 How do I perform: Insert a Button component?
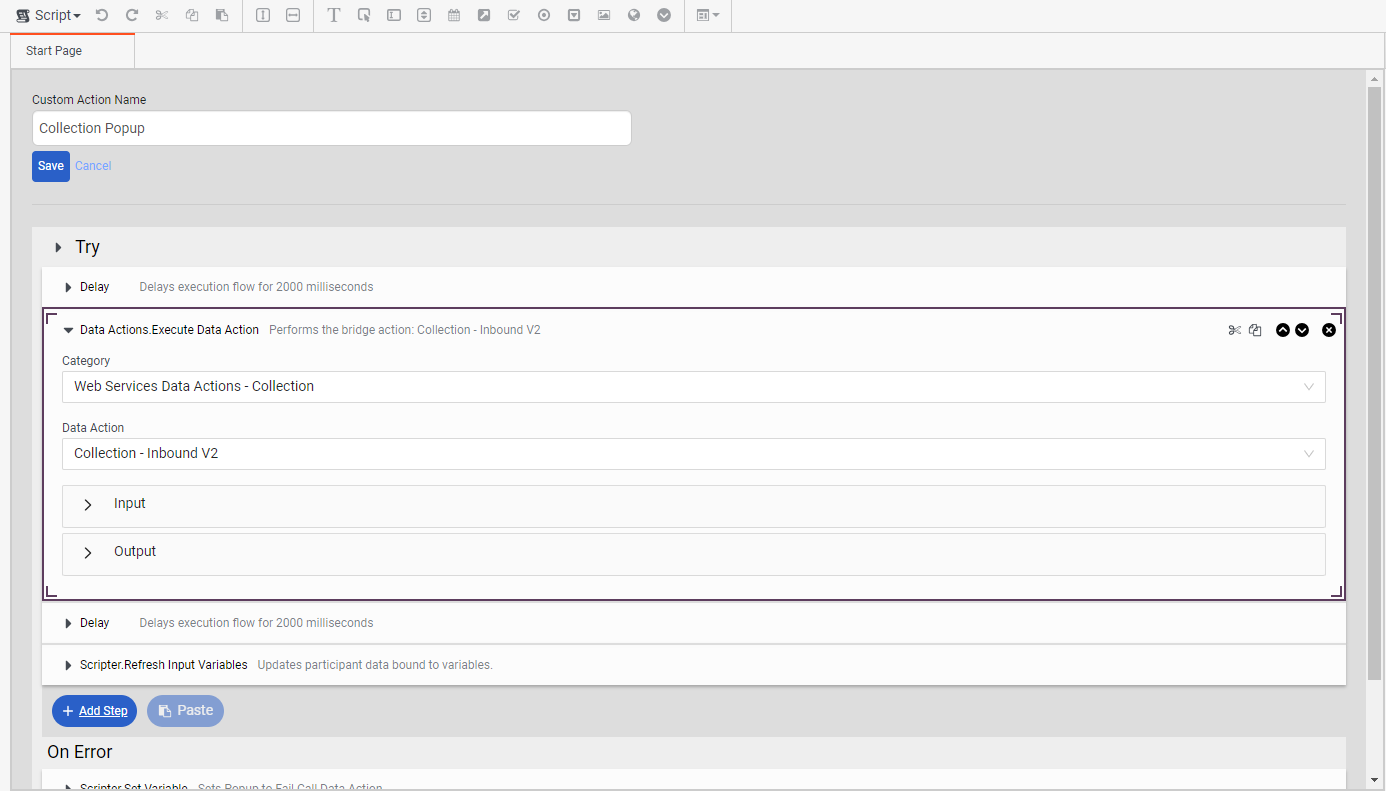click(x=364, y=16)
